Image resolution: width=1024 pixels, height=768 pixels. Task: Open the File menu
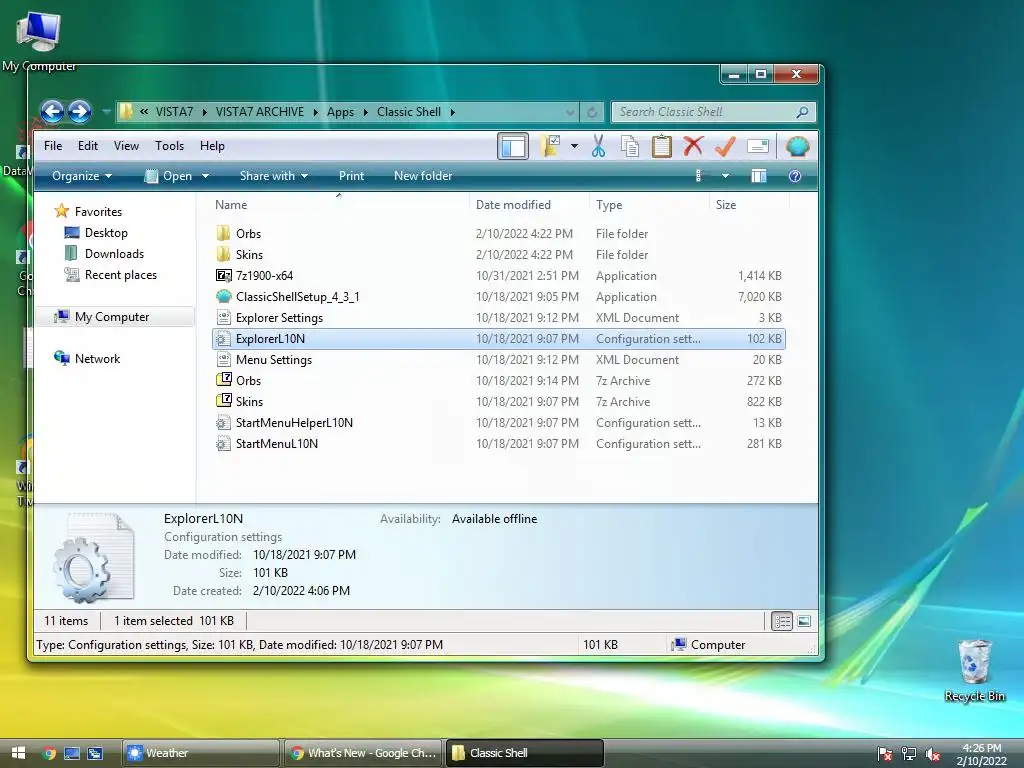(53, 146)
